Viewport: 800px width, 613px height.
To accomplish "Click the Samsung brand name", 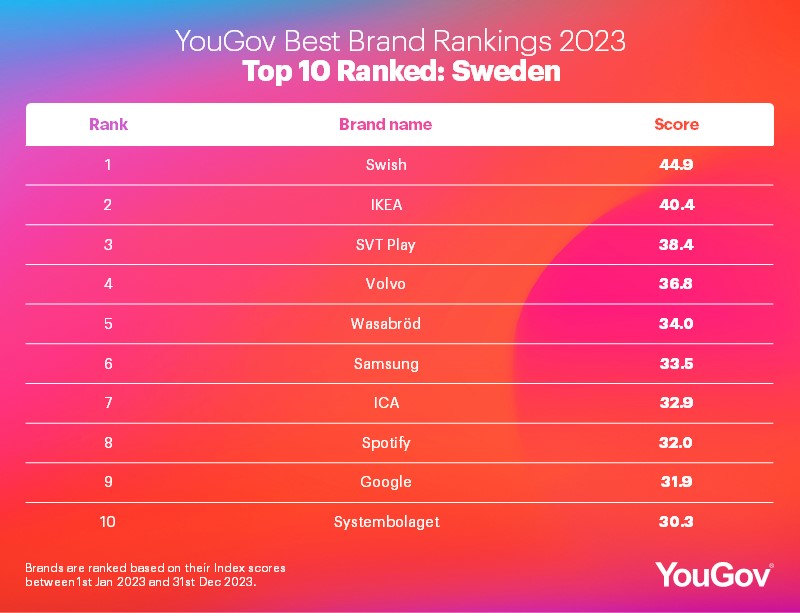I will click(x=386, y=363).
